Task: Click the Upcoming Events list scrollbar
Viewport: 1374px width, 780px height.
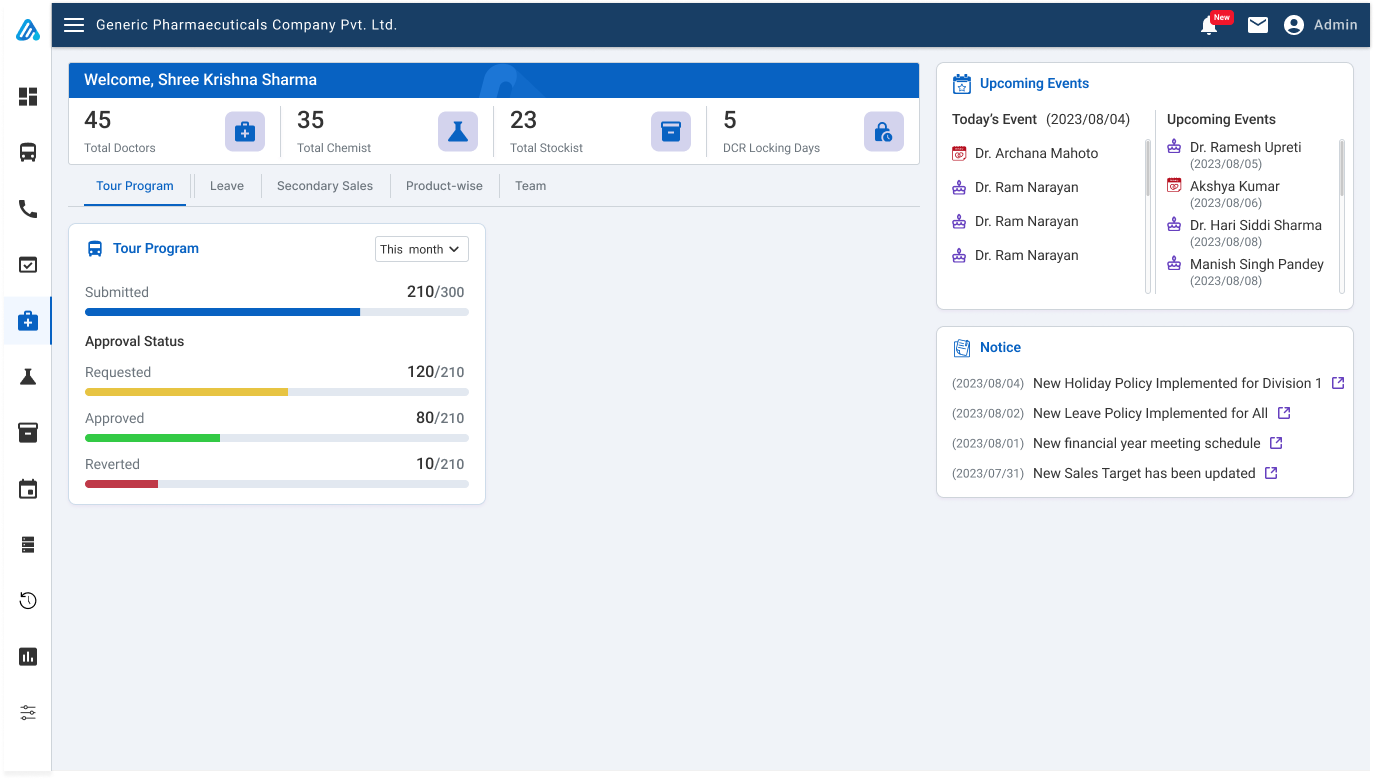Action: [x=1342, y=216]
